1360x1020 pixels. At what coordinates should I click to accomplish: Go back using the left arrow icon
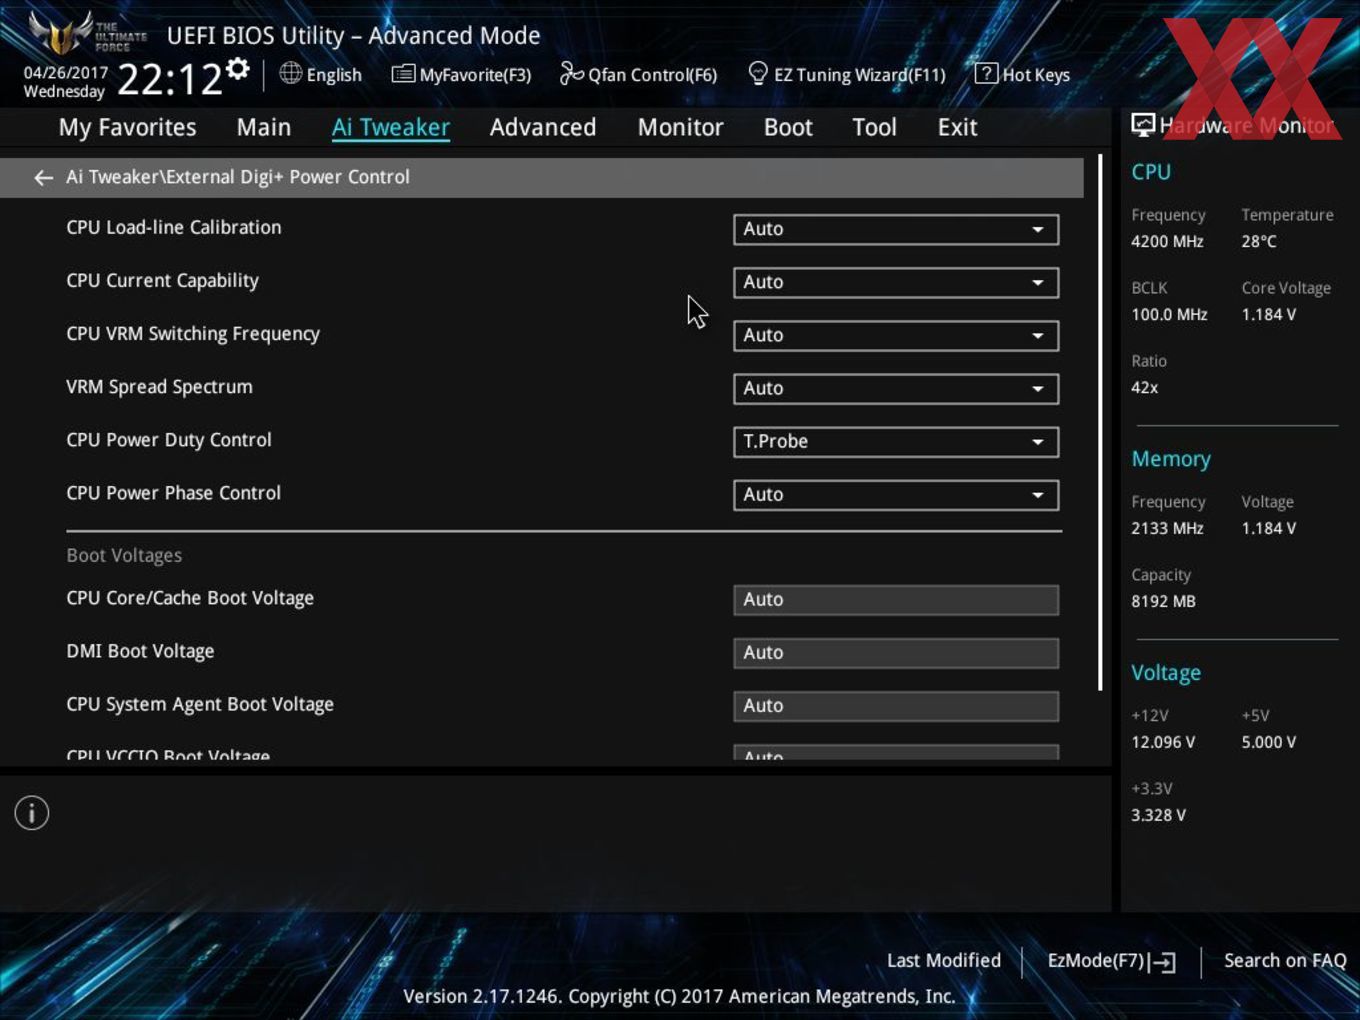(43, 177)
